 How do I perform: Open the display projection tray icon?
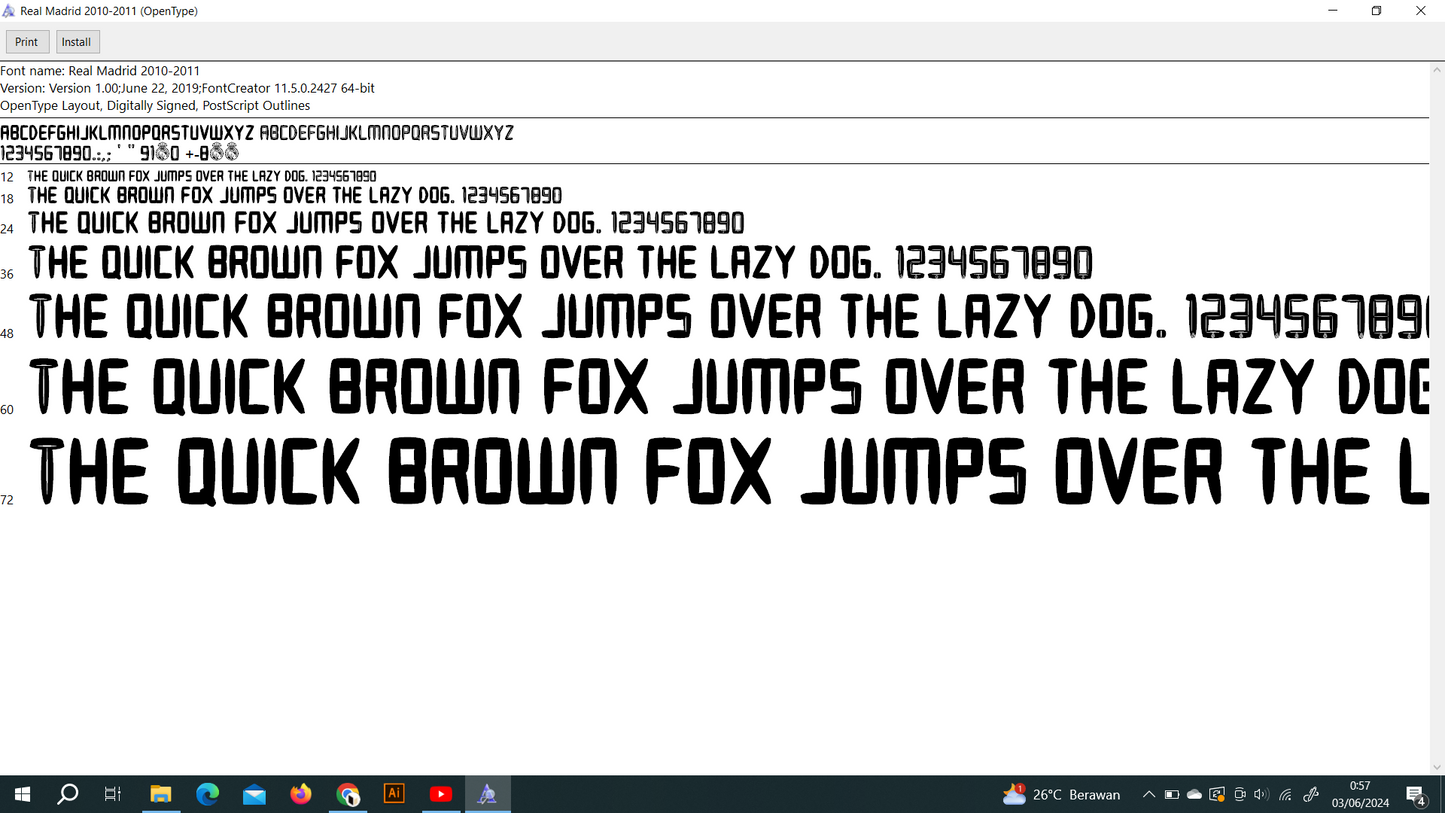(1217, 795)
